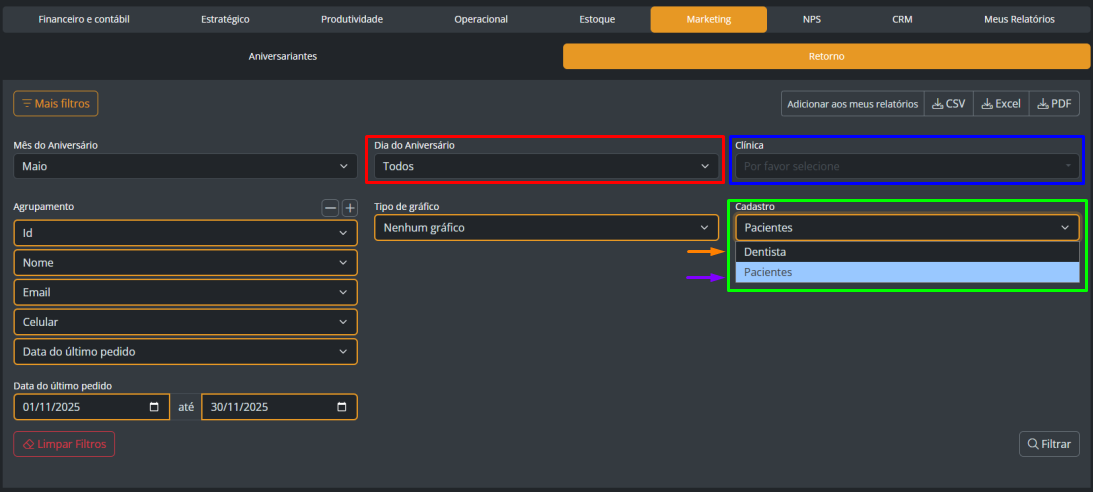Clear filters with Limpar Filtros

(64, 444)
